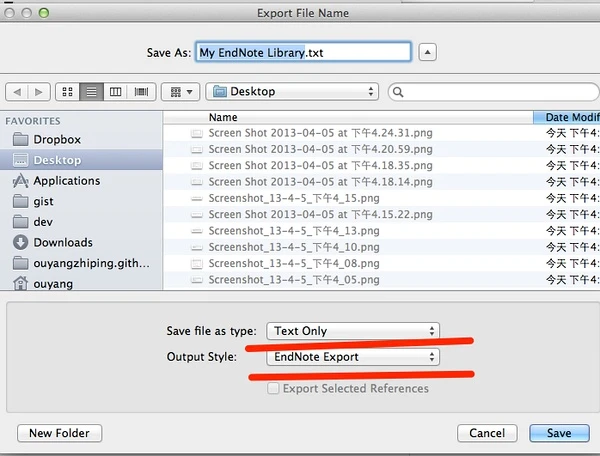Open the Dropbox folder in sidebar
The height and width of the screenshot is (456, 600).
56,140
